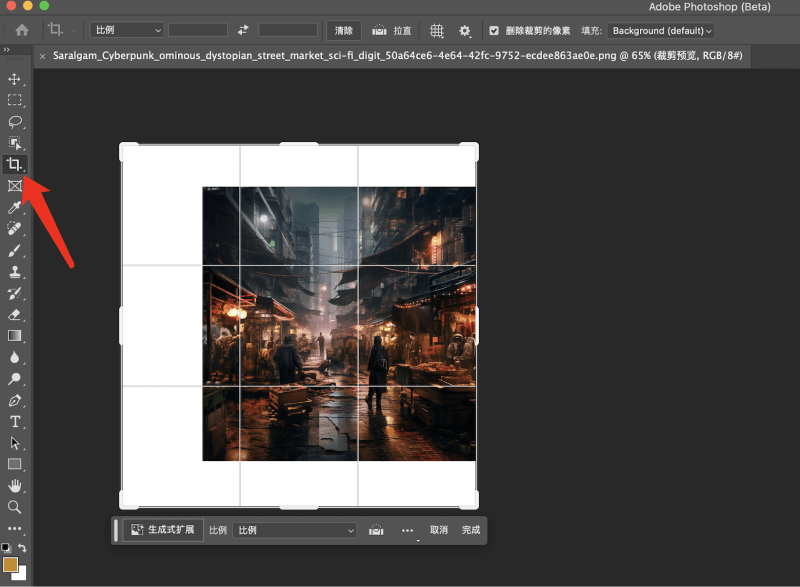Select the Crop tool

14,164
